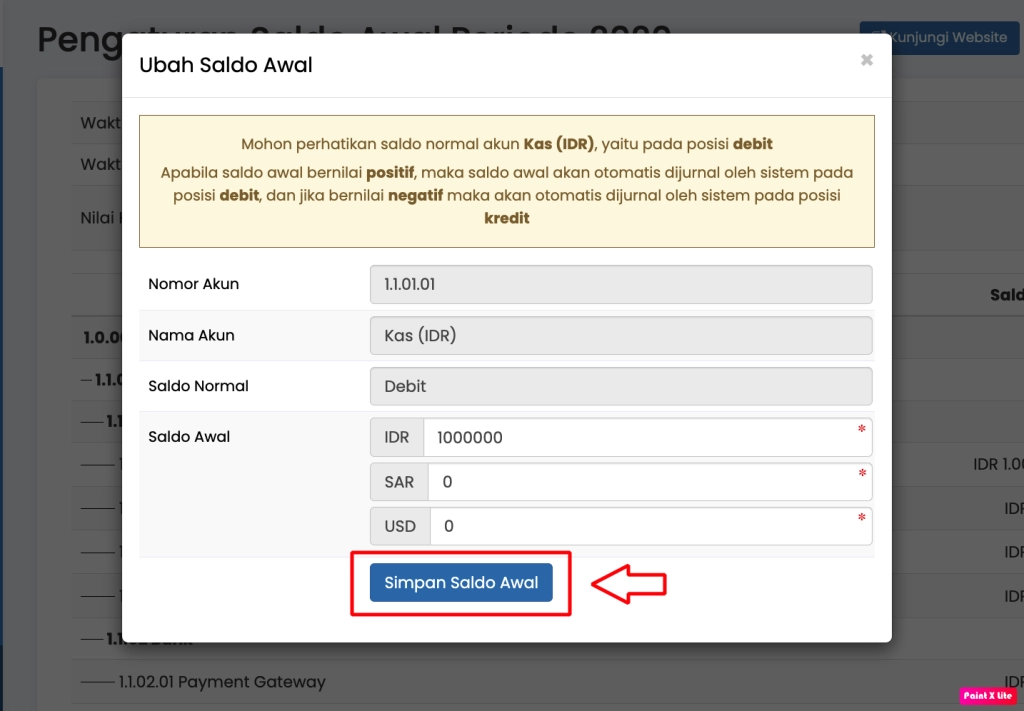Click the yellow saldo normal notice box

(506, 181)
